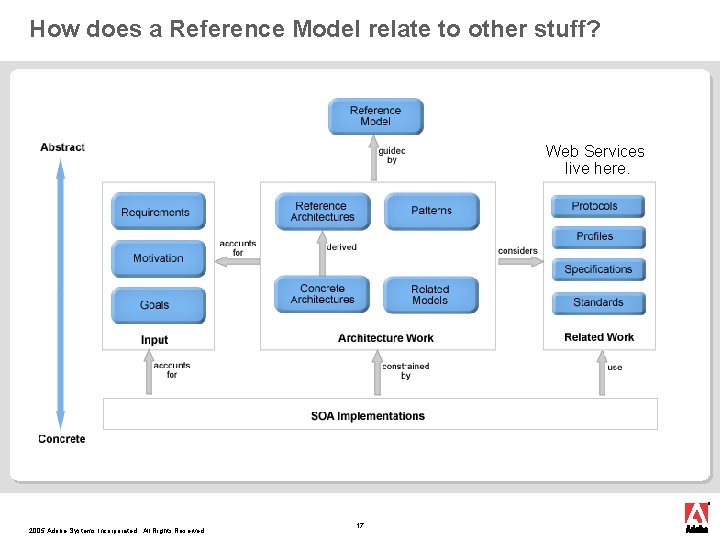This screenshot has width=720, height=540.
Task: Click the 'considers' arrow
Action: click(521, 262)
